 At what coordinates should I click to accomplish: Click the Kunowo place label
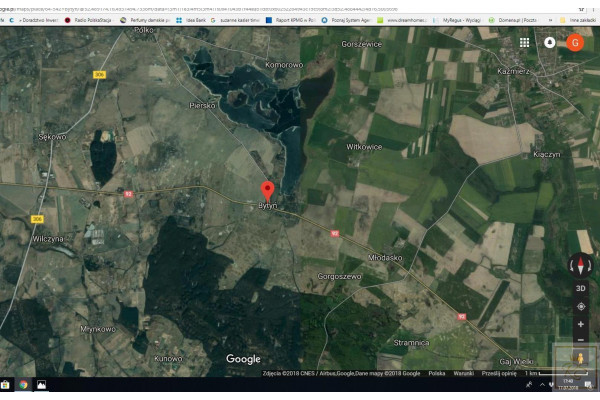click(168, 359)
